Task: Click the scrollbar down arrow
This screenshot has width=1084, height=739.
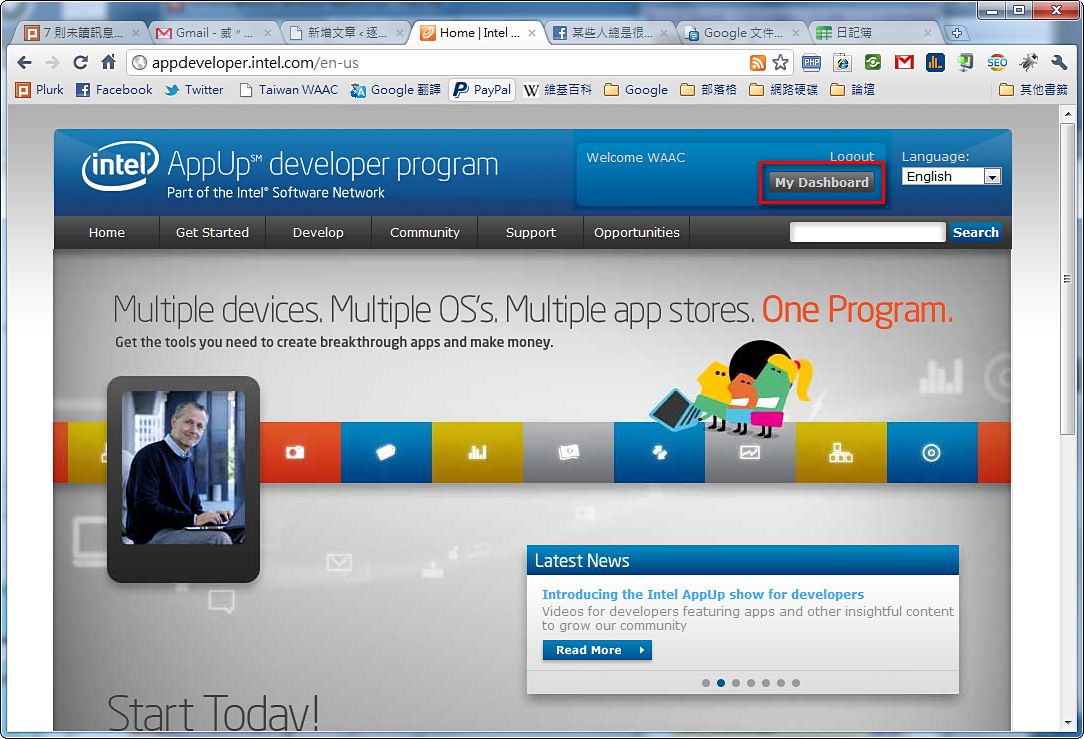Action: click(x=1067, y=723)
